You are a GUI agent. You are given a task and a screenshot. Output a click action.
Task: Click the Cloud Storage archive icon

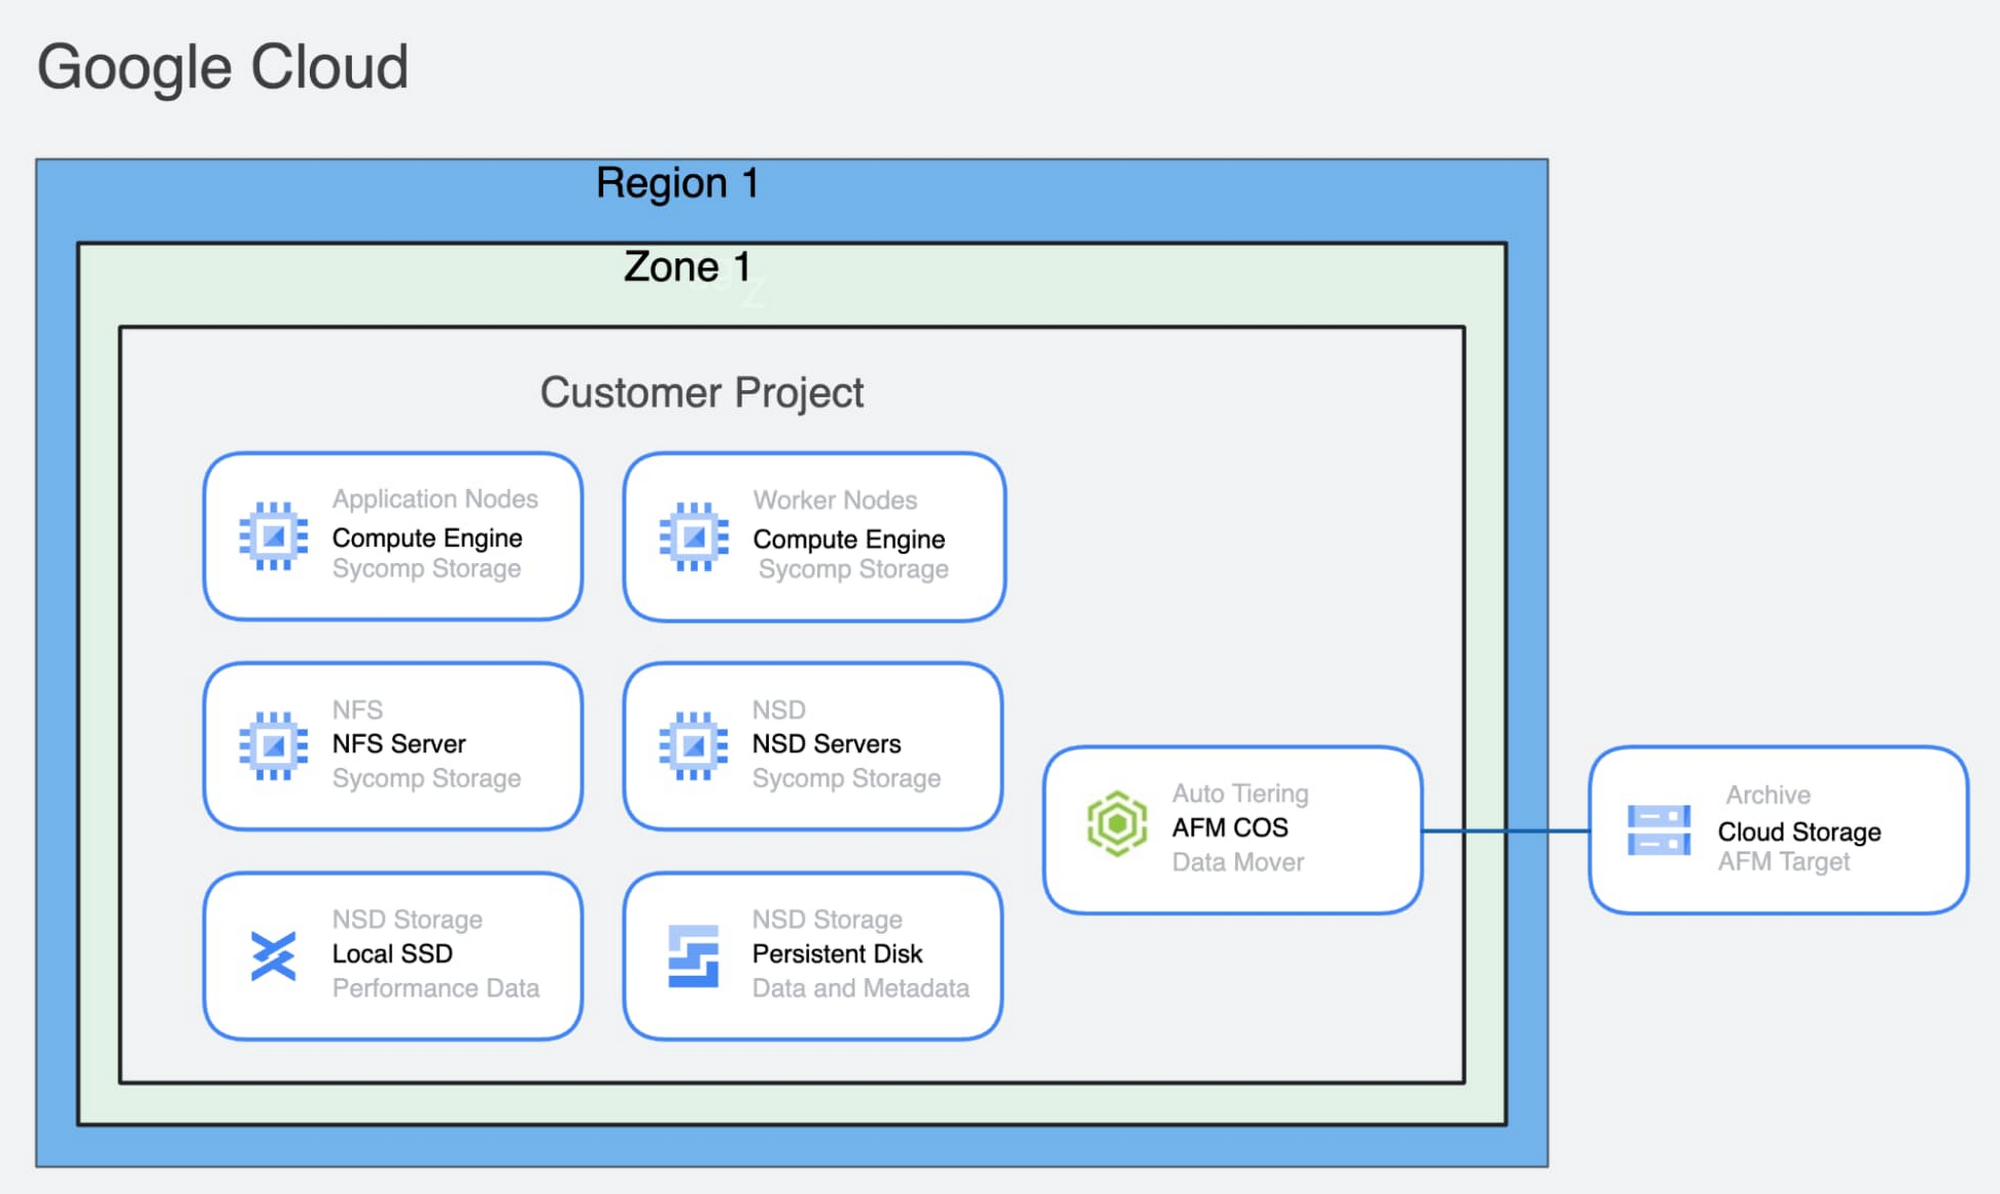(x=1657, y=830)
